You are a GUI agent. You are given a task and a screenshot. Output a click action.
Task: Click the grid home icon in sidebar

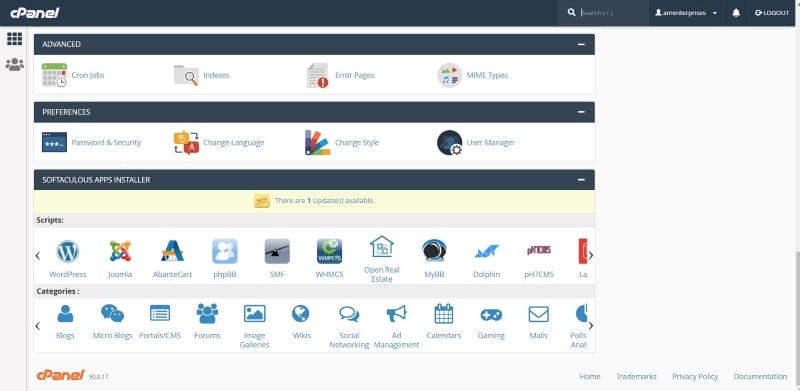pos(14,39)
